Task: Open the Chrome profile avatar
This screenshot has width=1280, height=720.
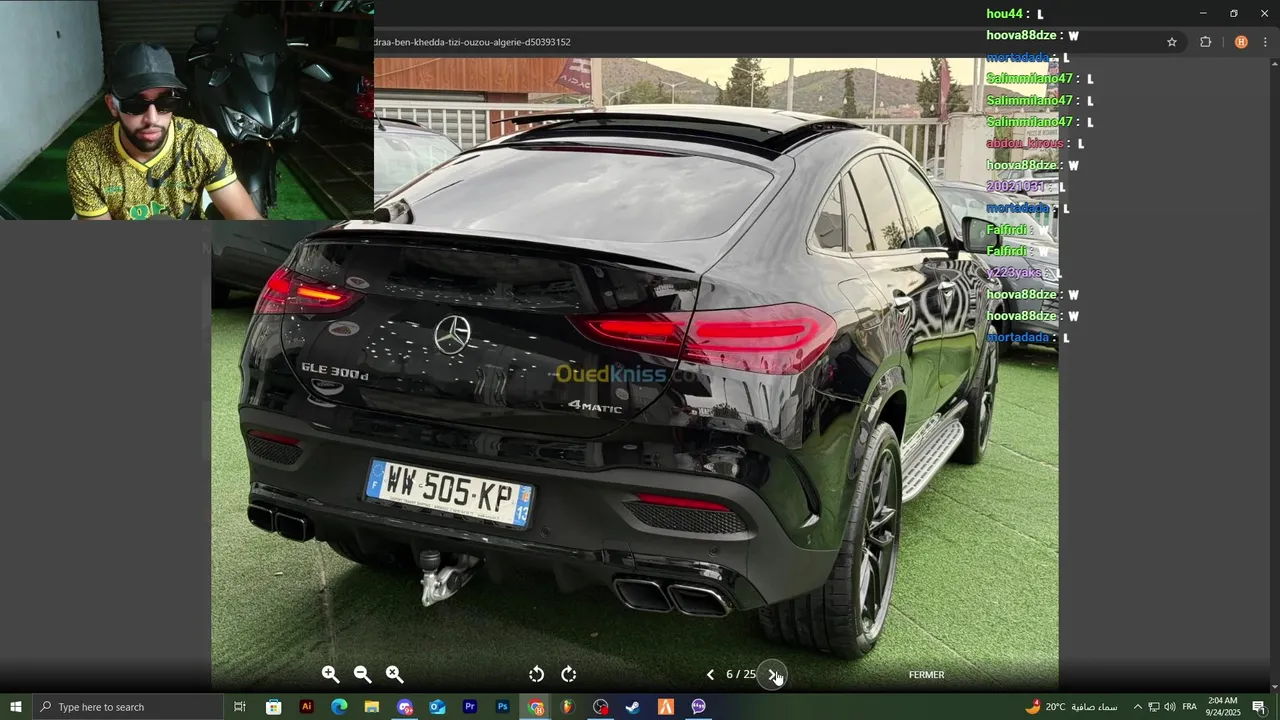Action: (x=1241, y=42)
